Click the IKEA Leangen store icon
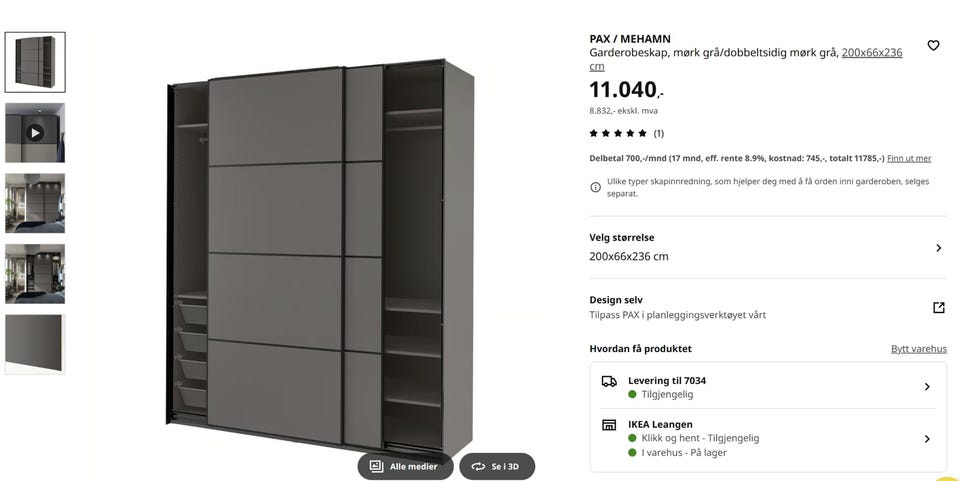Viewport: 960px width, 481px height. (x=609, y=425)
